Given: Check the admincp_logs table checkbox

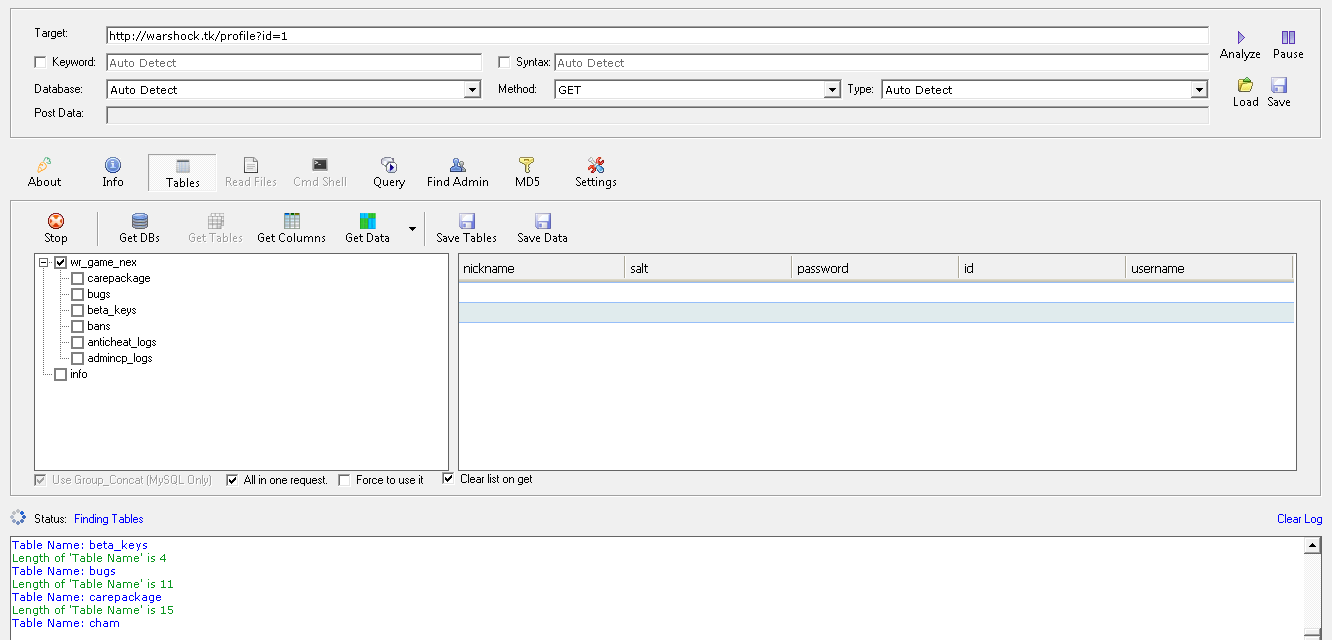Looking at the screenshot, I should coord(77,358).
